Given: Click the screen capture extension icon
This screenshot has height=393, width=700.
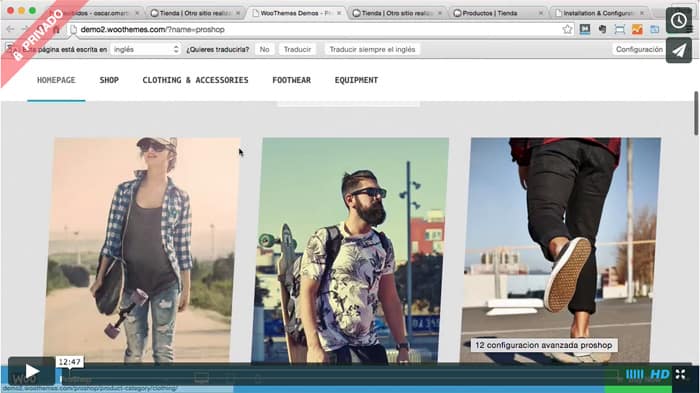Looking at the screenshot, I should pos(620,29).
